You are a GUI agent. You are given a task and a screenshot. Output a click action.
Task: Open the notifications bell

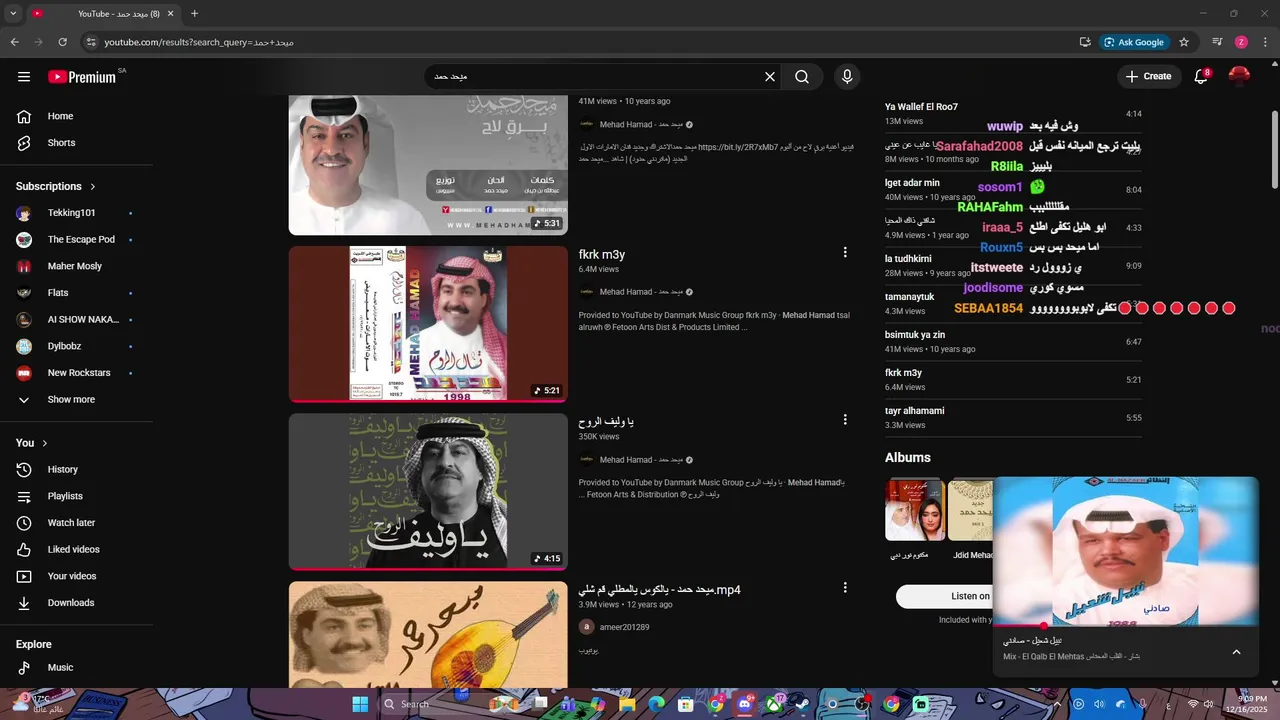click(1201, 77)
